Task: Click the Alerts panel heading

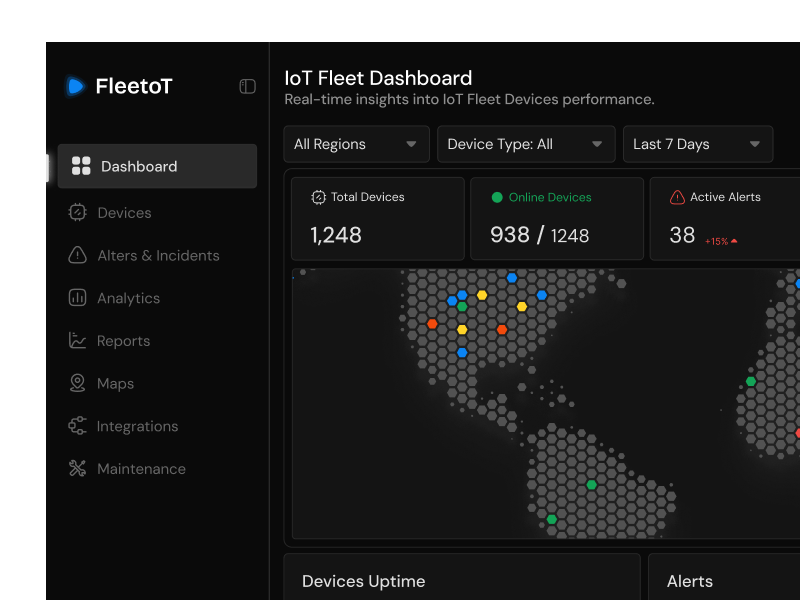Action: [690, 581]
